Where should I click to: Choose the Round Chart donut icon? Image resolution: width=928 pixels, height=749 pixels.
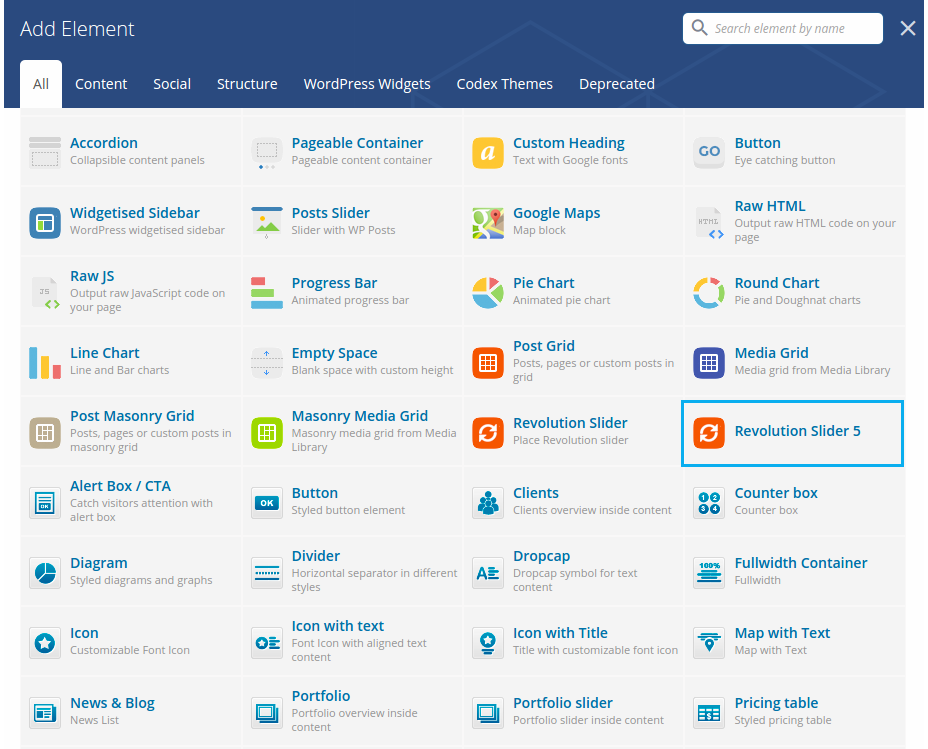(709, 293)
